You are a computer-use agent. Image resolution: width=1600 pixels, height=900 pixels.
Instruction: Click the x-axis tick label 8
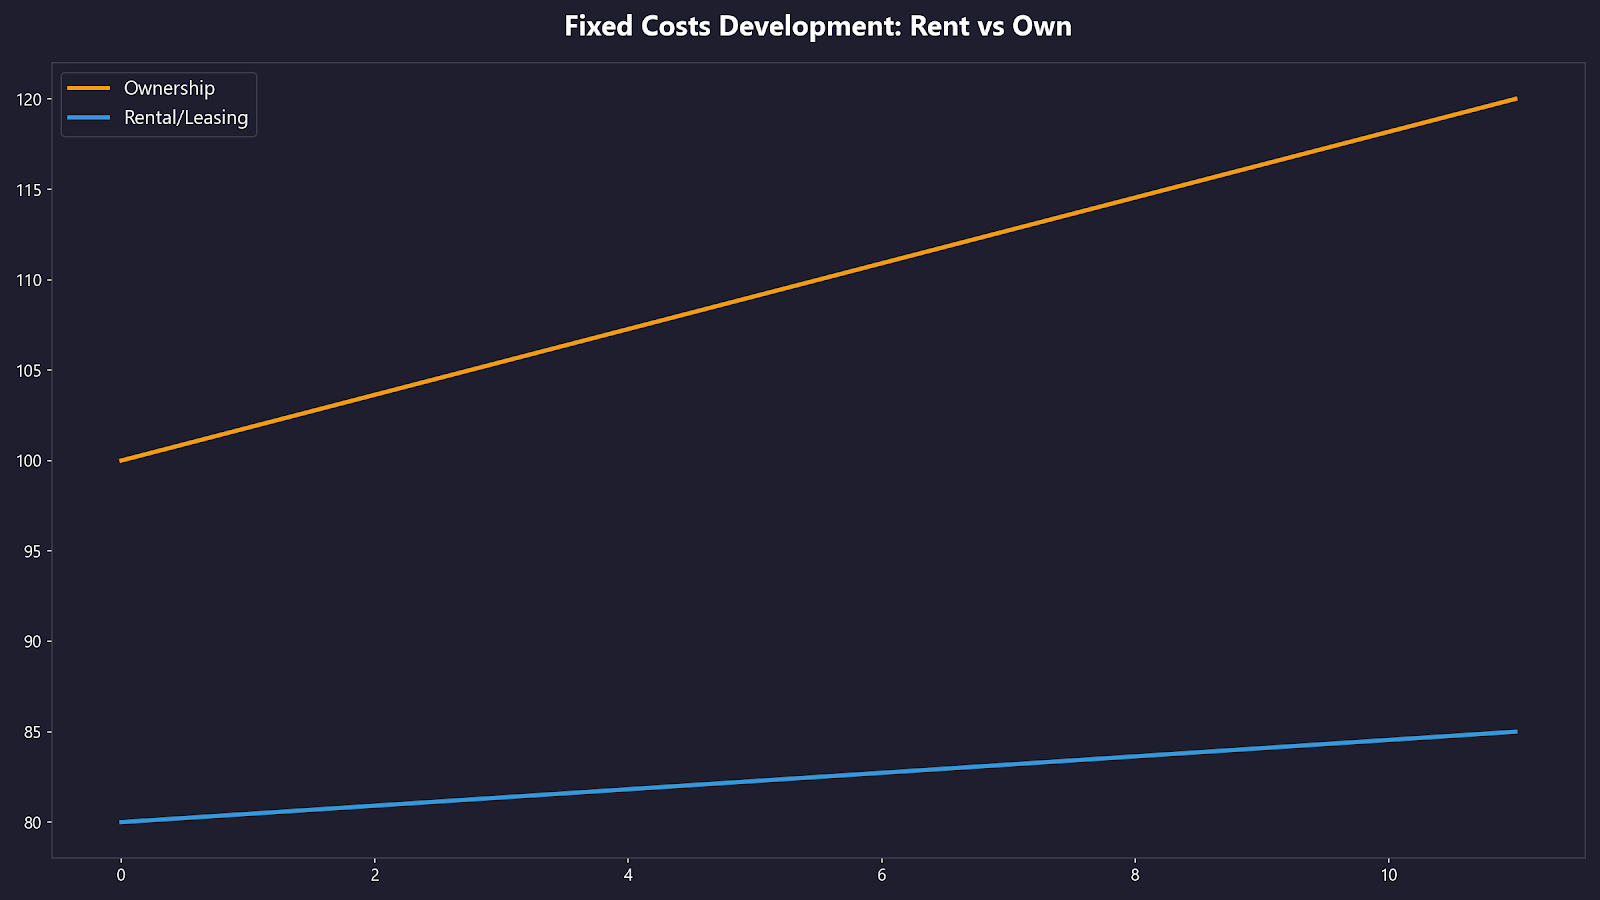click(x=1135, y=875)
